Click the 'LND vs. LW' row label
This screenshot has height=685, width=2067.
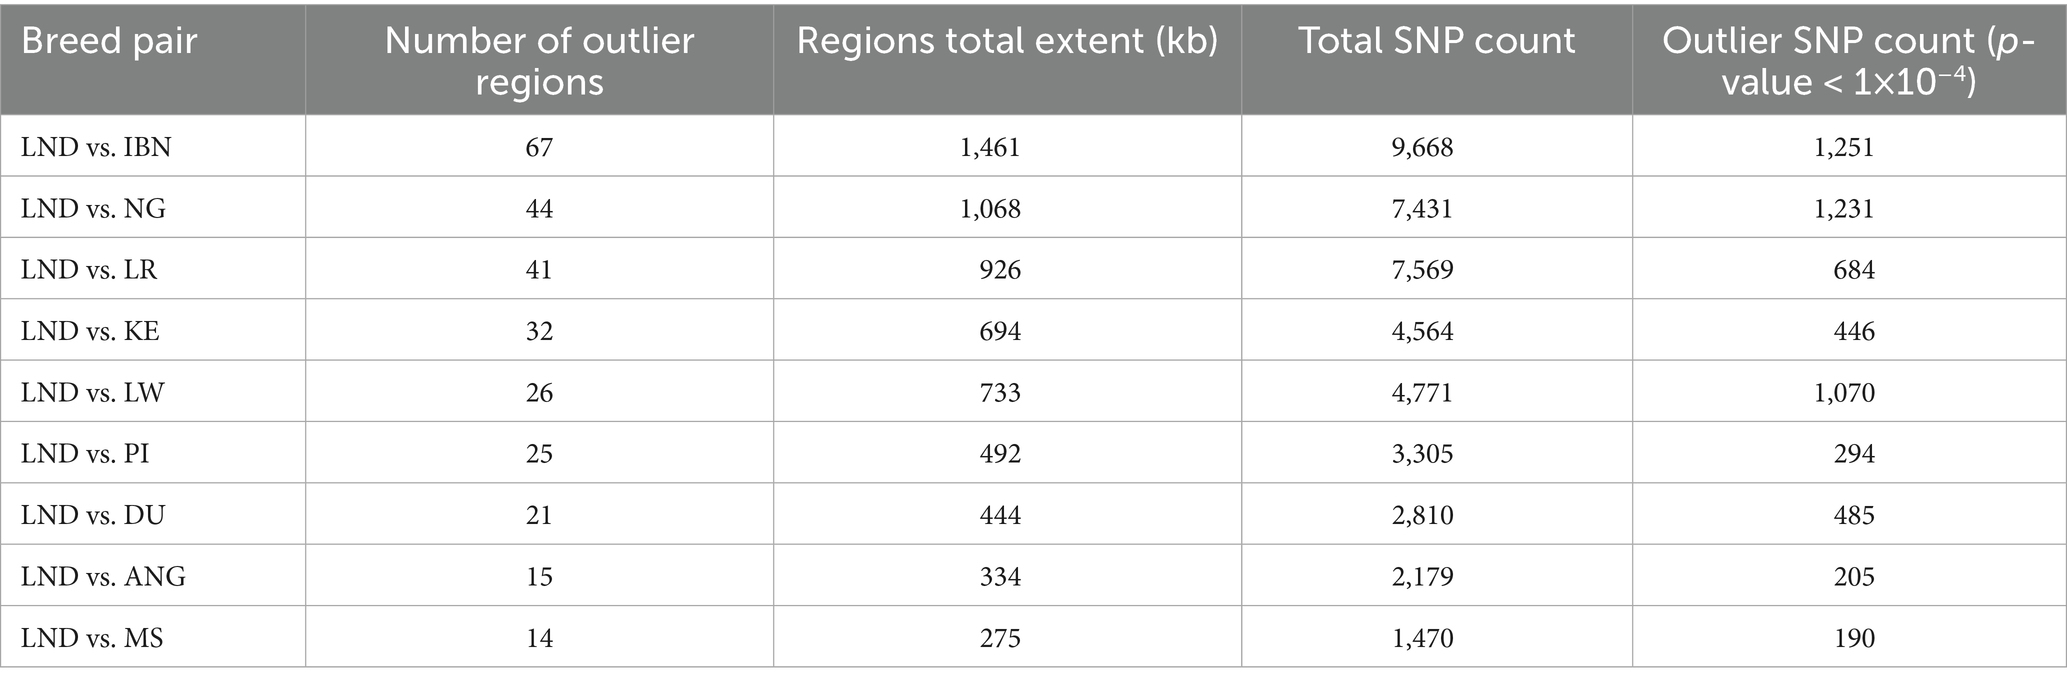92,393
